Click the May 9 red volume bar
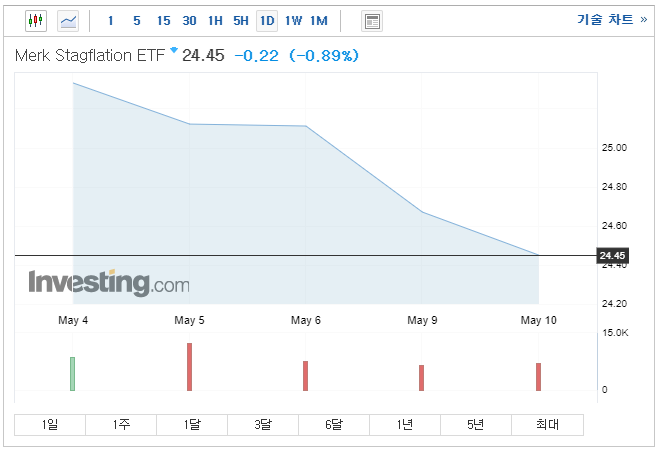 pyautogui.click(x=422, y=378)
